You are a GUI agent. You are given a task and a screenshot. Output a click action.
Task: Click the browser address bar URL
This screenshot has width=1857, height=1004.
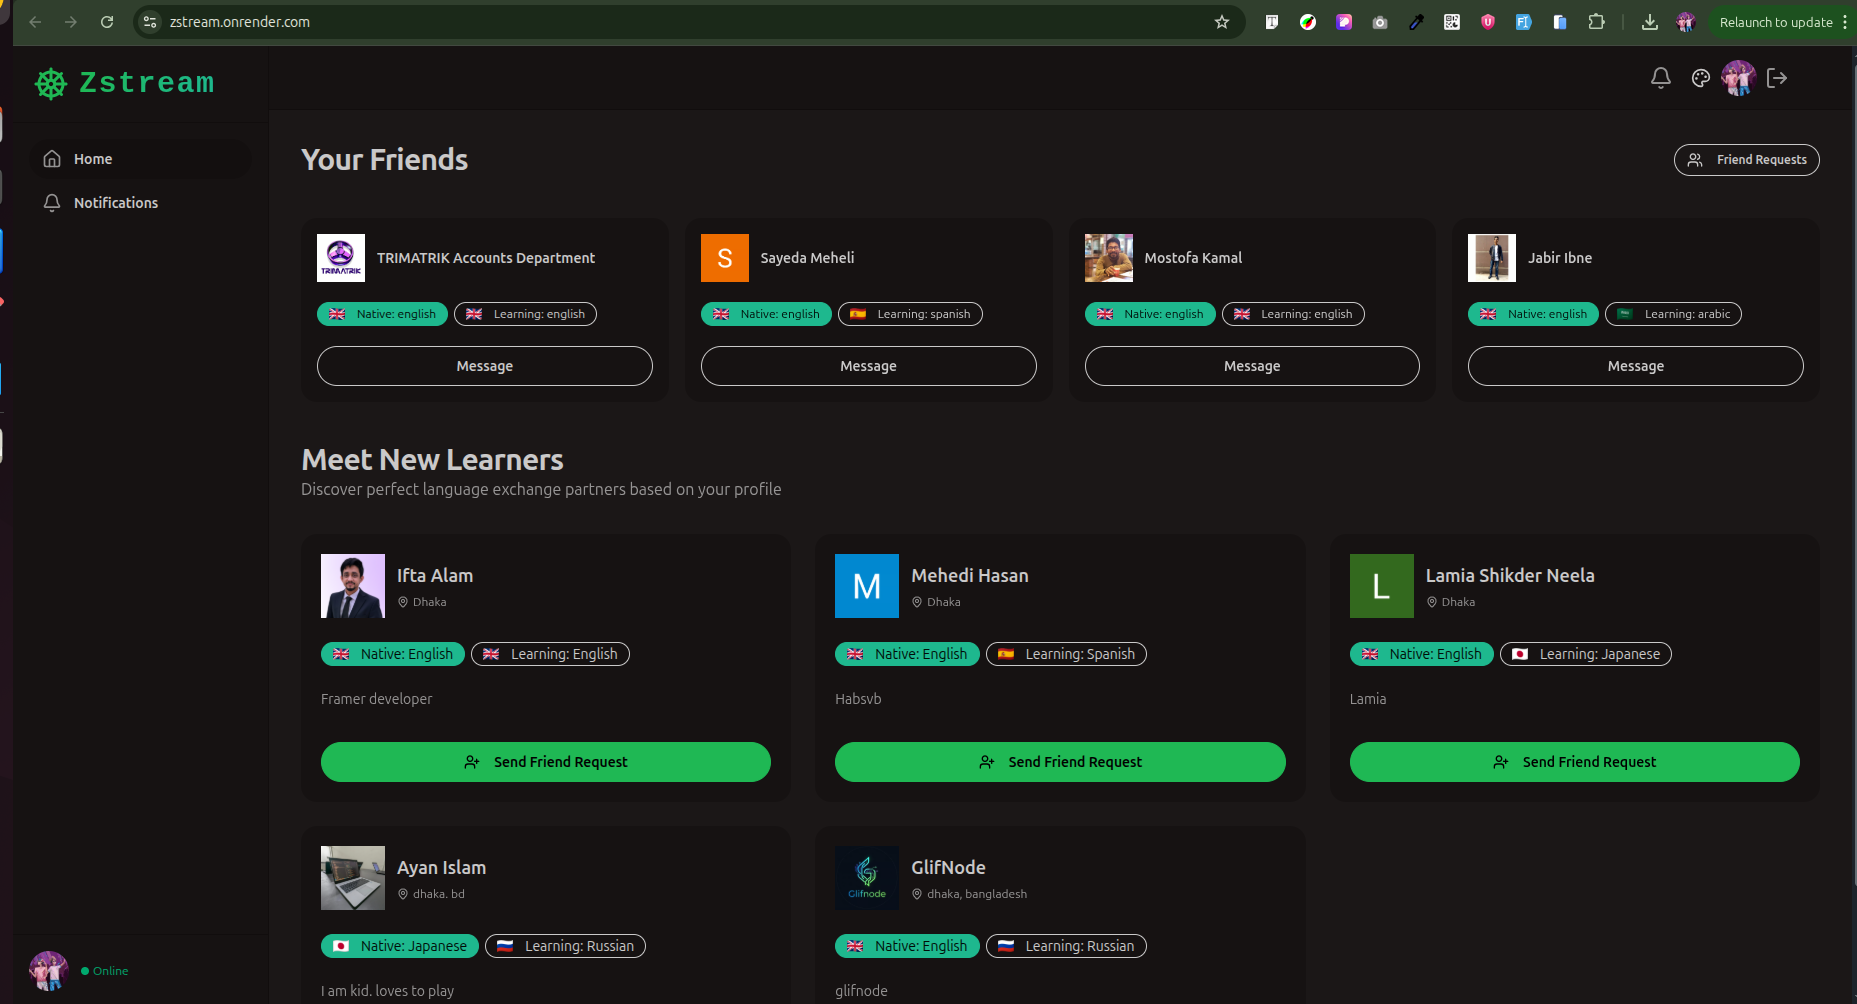[x=240, y=22]
